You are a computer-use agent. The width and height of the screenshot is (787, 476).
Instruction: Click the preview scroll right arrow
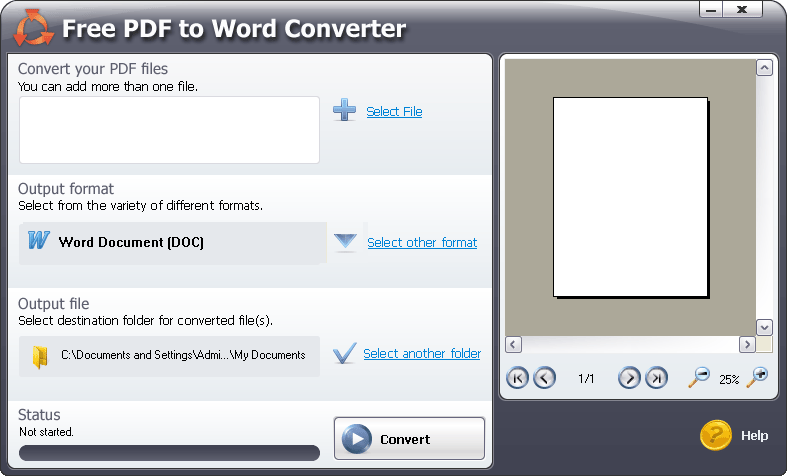[746, 345]
